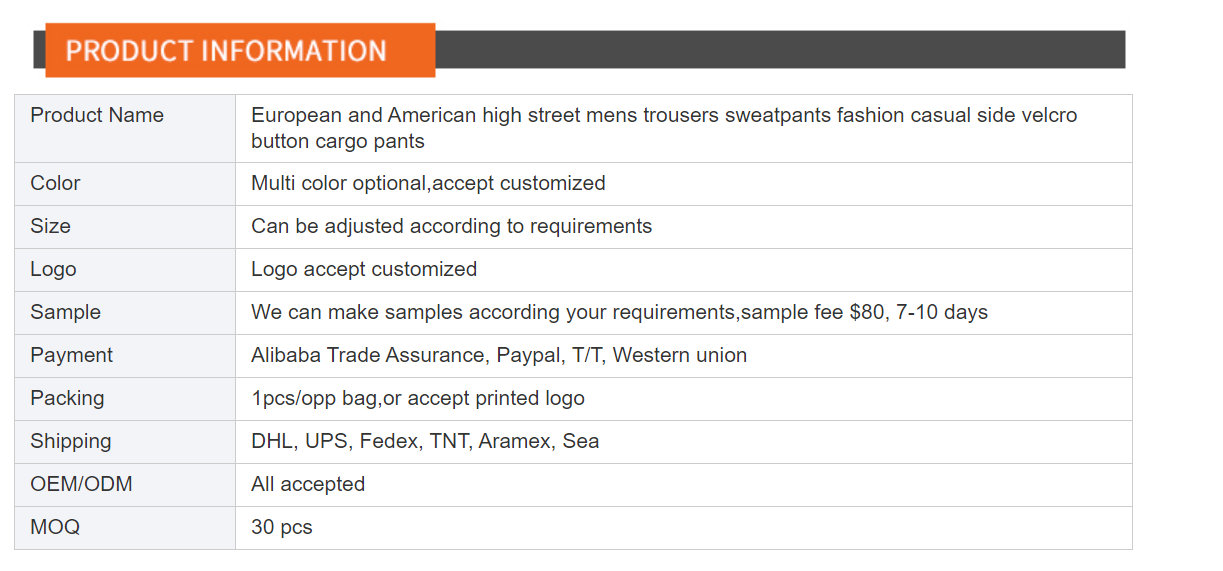Select the Logo row label
The width and height of the screenshot is (1223, 571).
pyautogui.click(x=53, y=269)
